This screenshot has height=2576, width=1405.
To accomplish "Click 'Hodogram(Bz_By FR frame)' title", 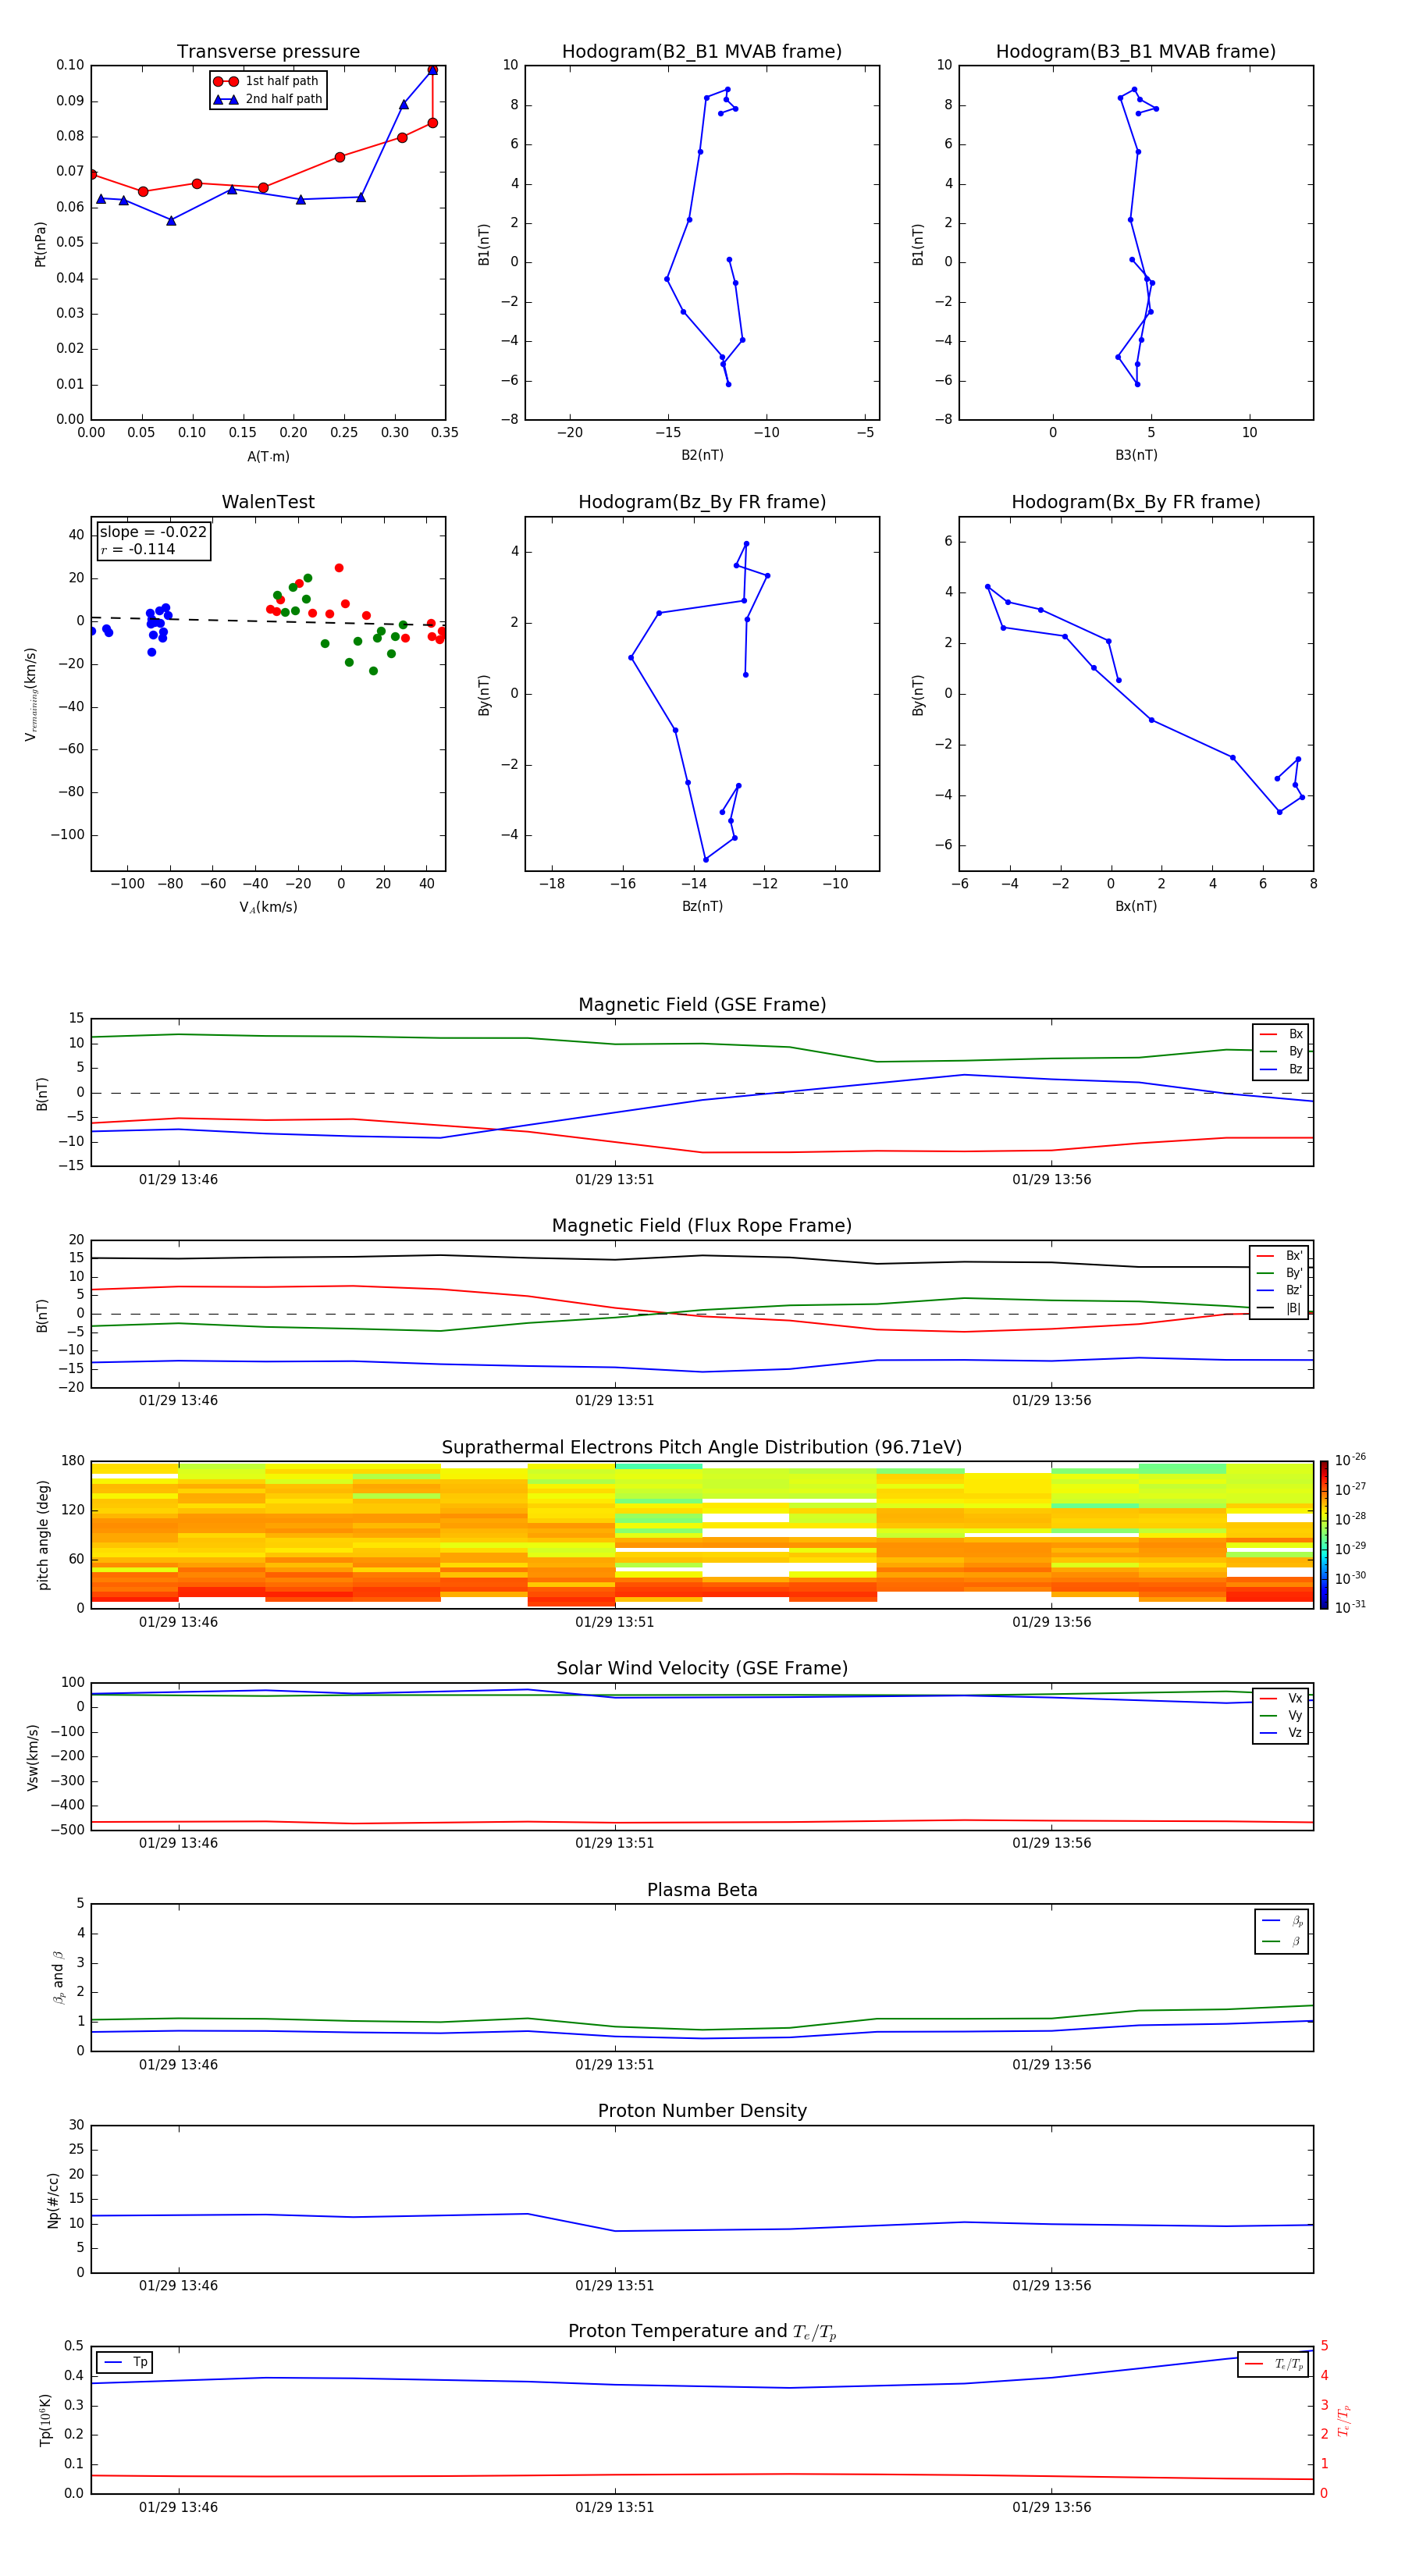I will [x=702, y=502].
